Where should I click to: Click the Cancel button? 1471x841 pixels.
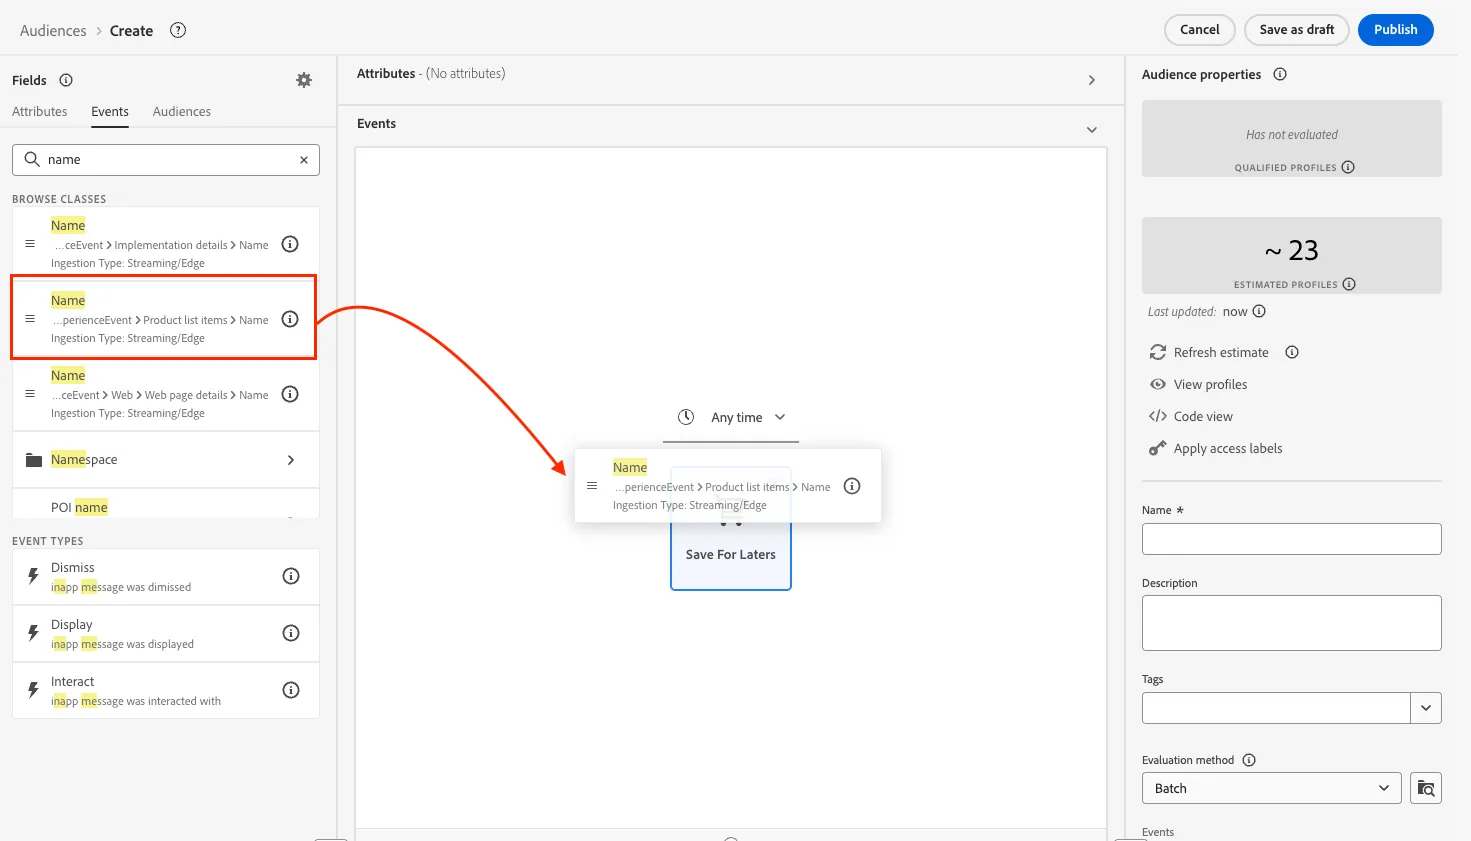(x=1200, y=30)
